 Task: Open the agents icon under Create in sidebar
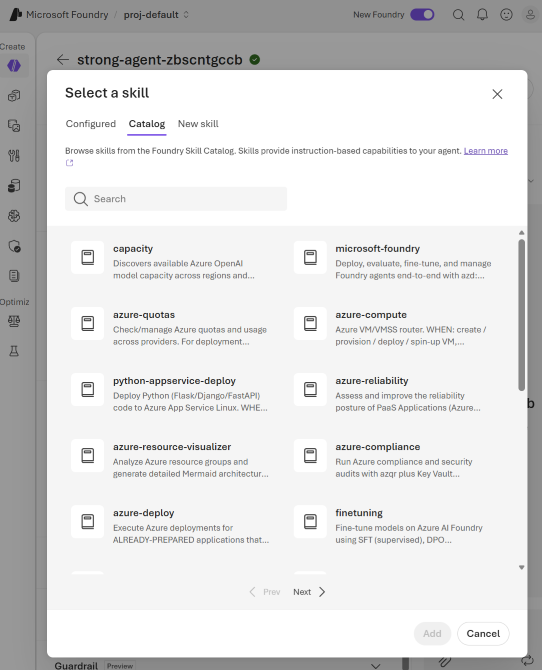[x=14, y=65]
